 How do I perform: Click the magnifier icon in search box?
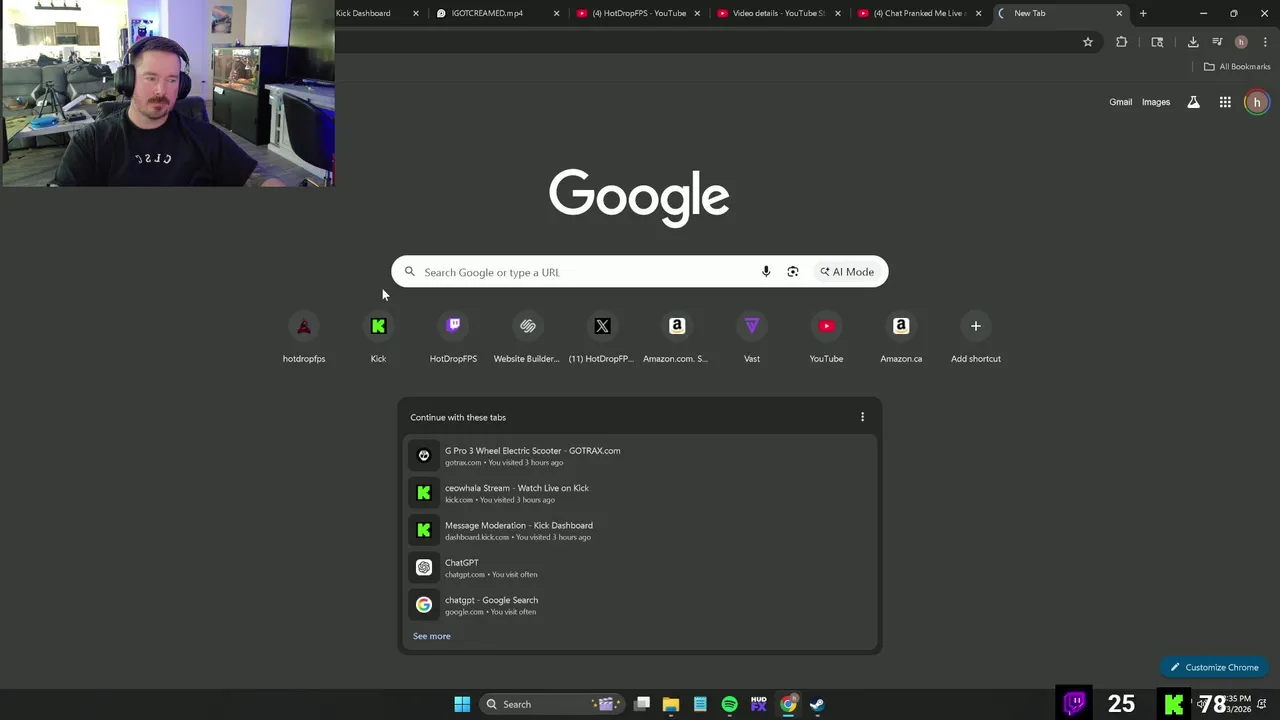(x=410, y=272)
